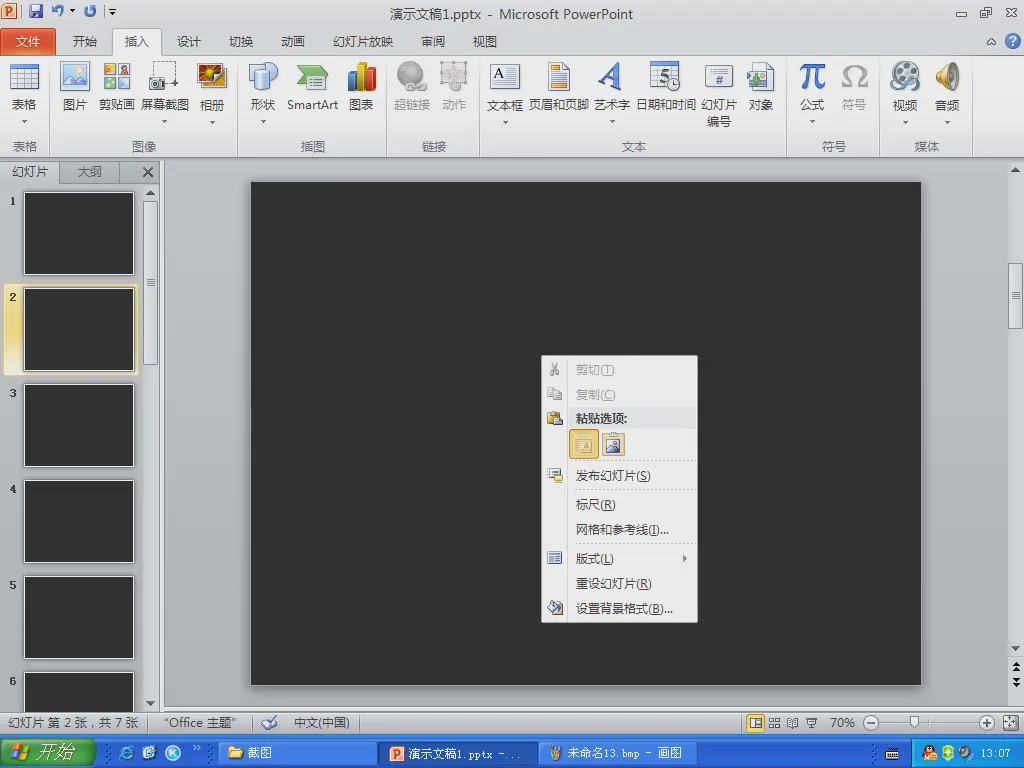Open the 文件 file button

pyautogui.click(x=28, y=42)
